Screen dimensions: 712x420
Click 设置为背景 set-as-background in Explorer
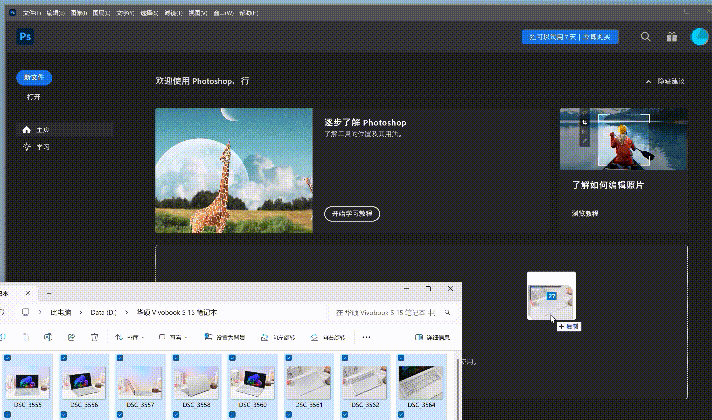coord(225,337)
